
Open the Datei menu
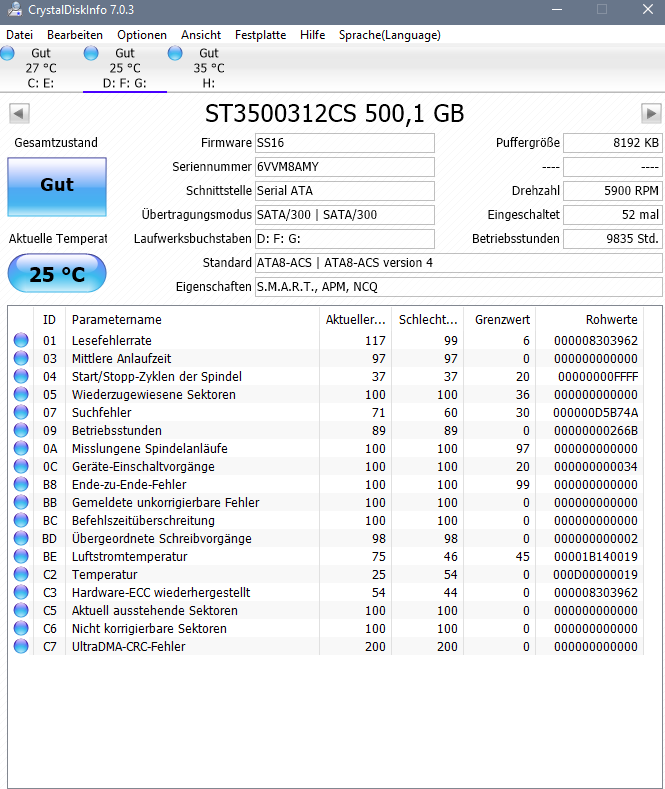point(20,35)
